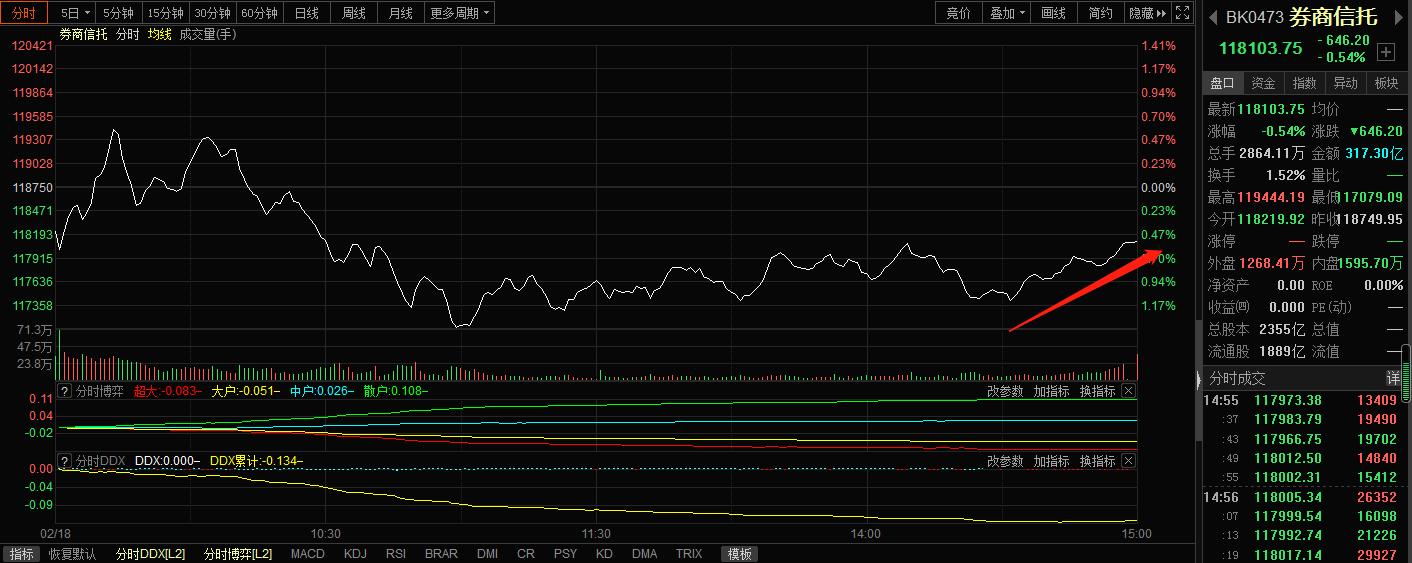The image size is (1412, 563).
Task: Switch to the 资金 tab
Action: click(1264, 83)
